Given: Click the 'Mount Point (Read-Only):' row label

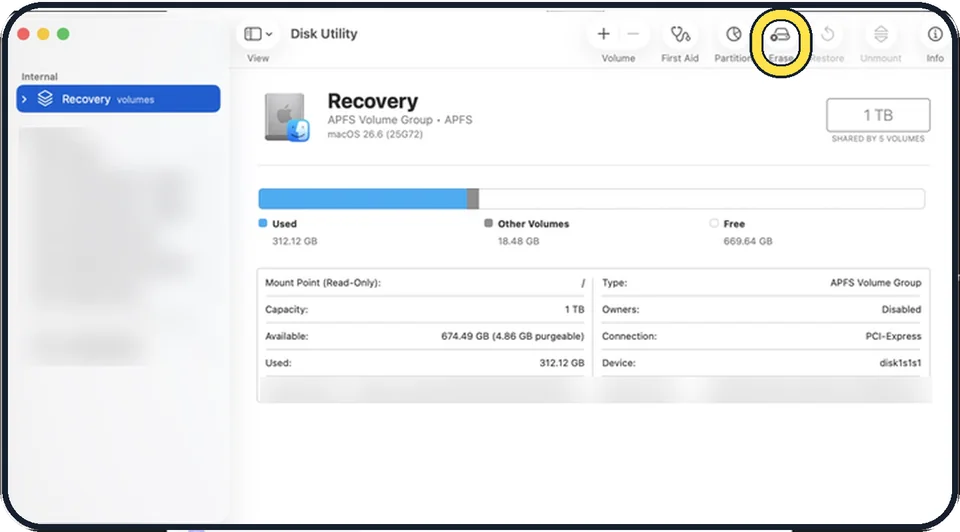Looking at the screenshot, I should [x=323, y=283].
